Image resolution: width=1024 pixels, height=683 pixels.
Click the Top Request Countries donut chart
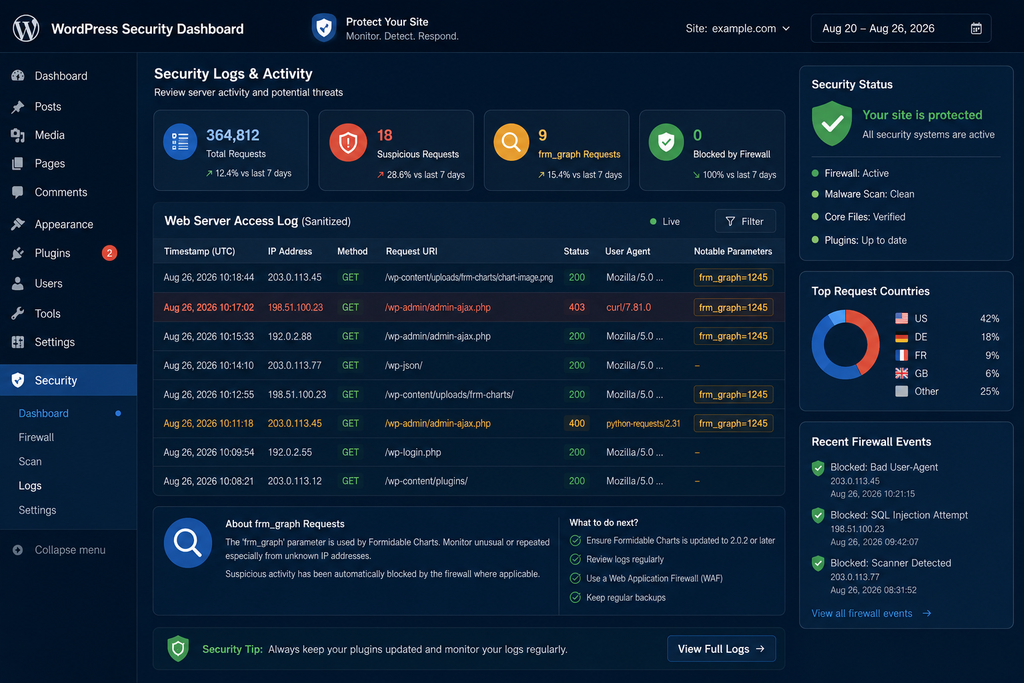click(x=845, y=344)
